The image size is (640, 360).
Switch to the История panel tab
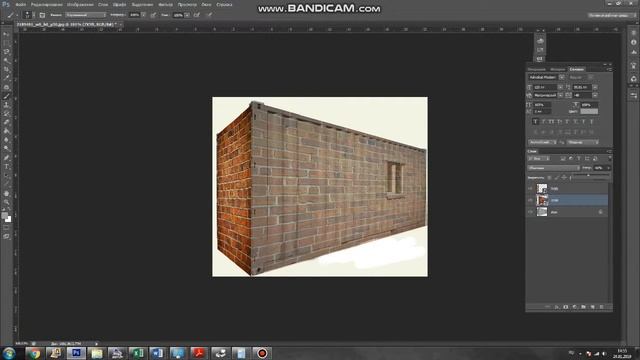pyautogui.click(x=558, y=69)
